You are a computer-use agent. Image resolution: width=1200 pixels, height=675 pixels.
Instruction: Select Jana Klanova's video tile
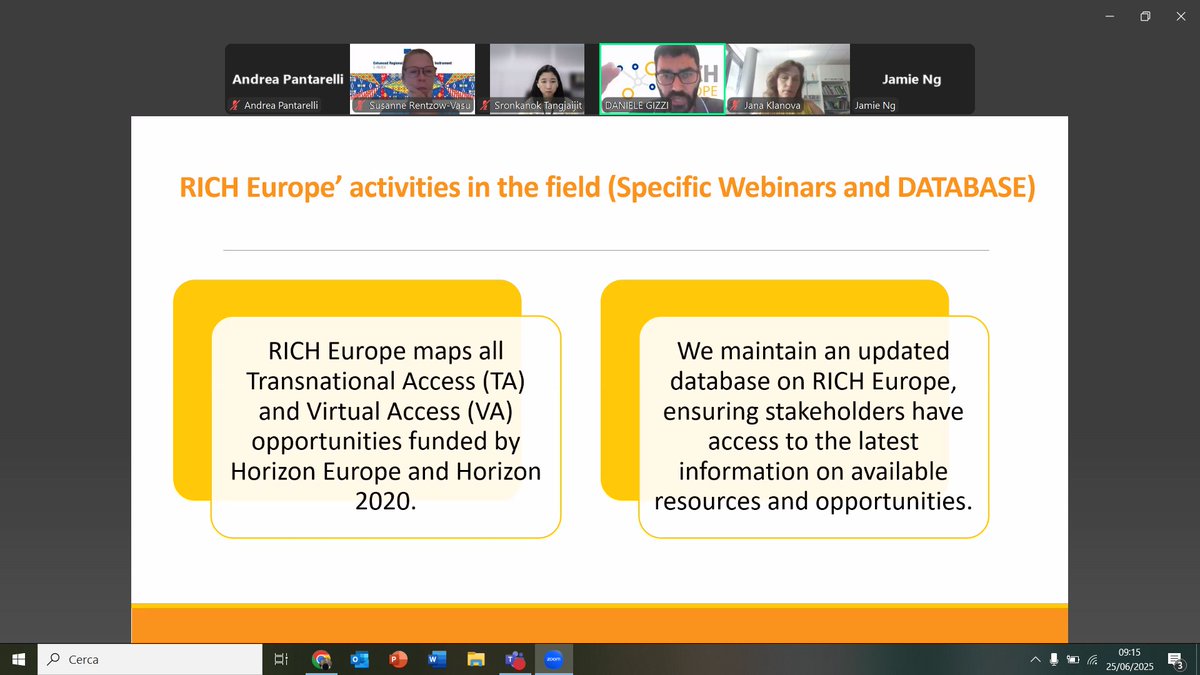[787, 79]
